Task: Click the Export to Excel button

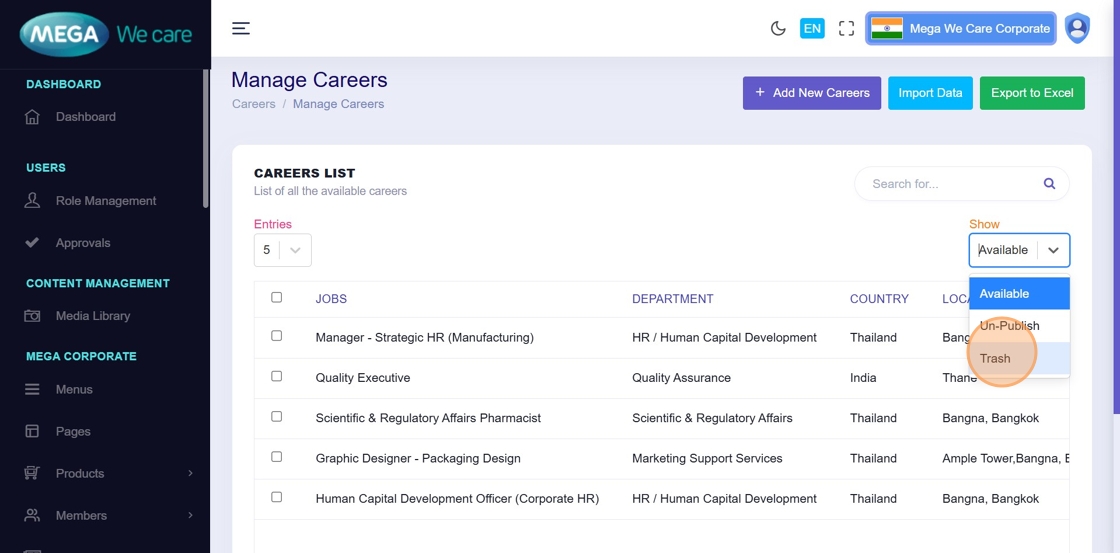Action: tap(1031, 93)
